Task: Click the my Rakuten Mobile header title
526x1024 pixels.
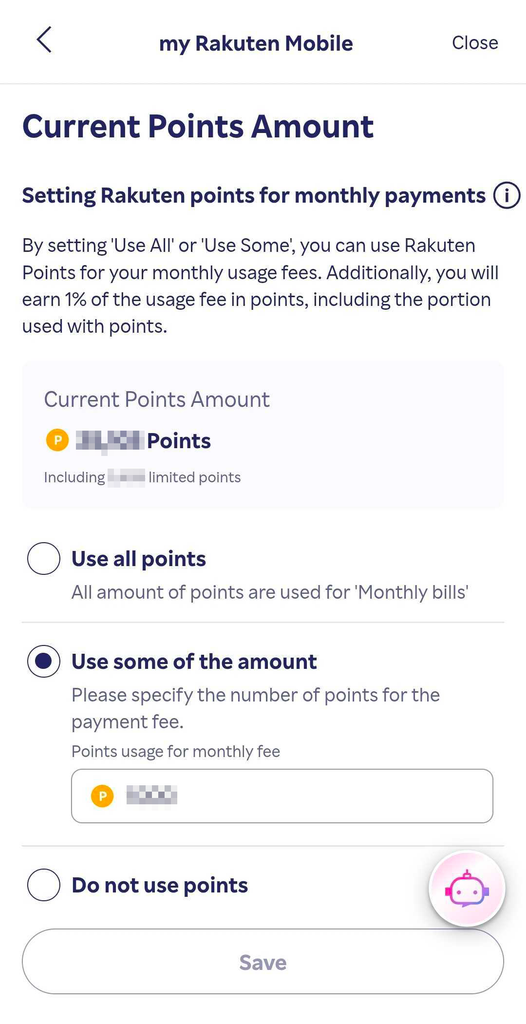Action: pyautogui.click(x=255, y=43)
